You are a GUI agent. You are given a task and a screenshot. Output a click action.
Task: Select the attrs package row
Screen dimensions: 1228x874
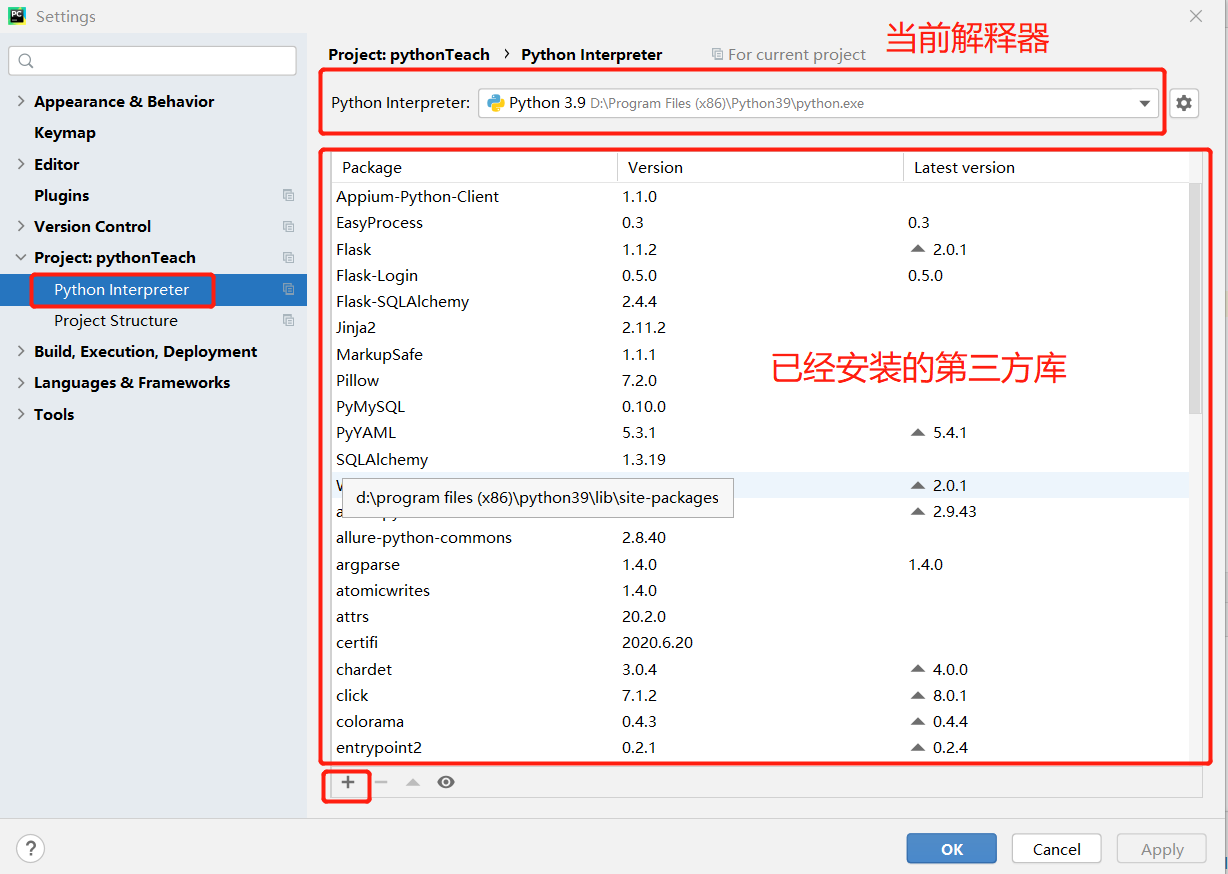click(x=760, y=616)
